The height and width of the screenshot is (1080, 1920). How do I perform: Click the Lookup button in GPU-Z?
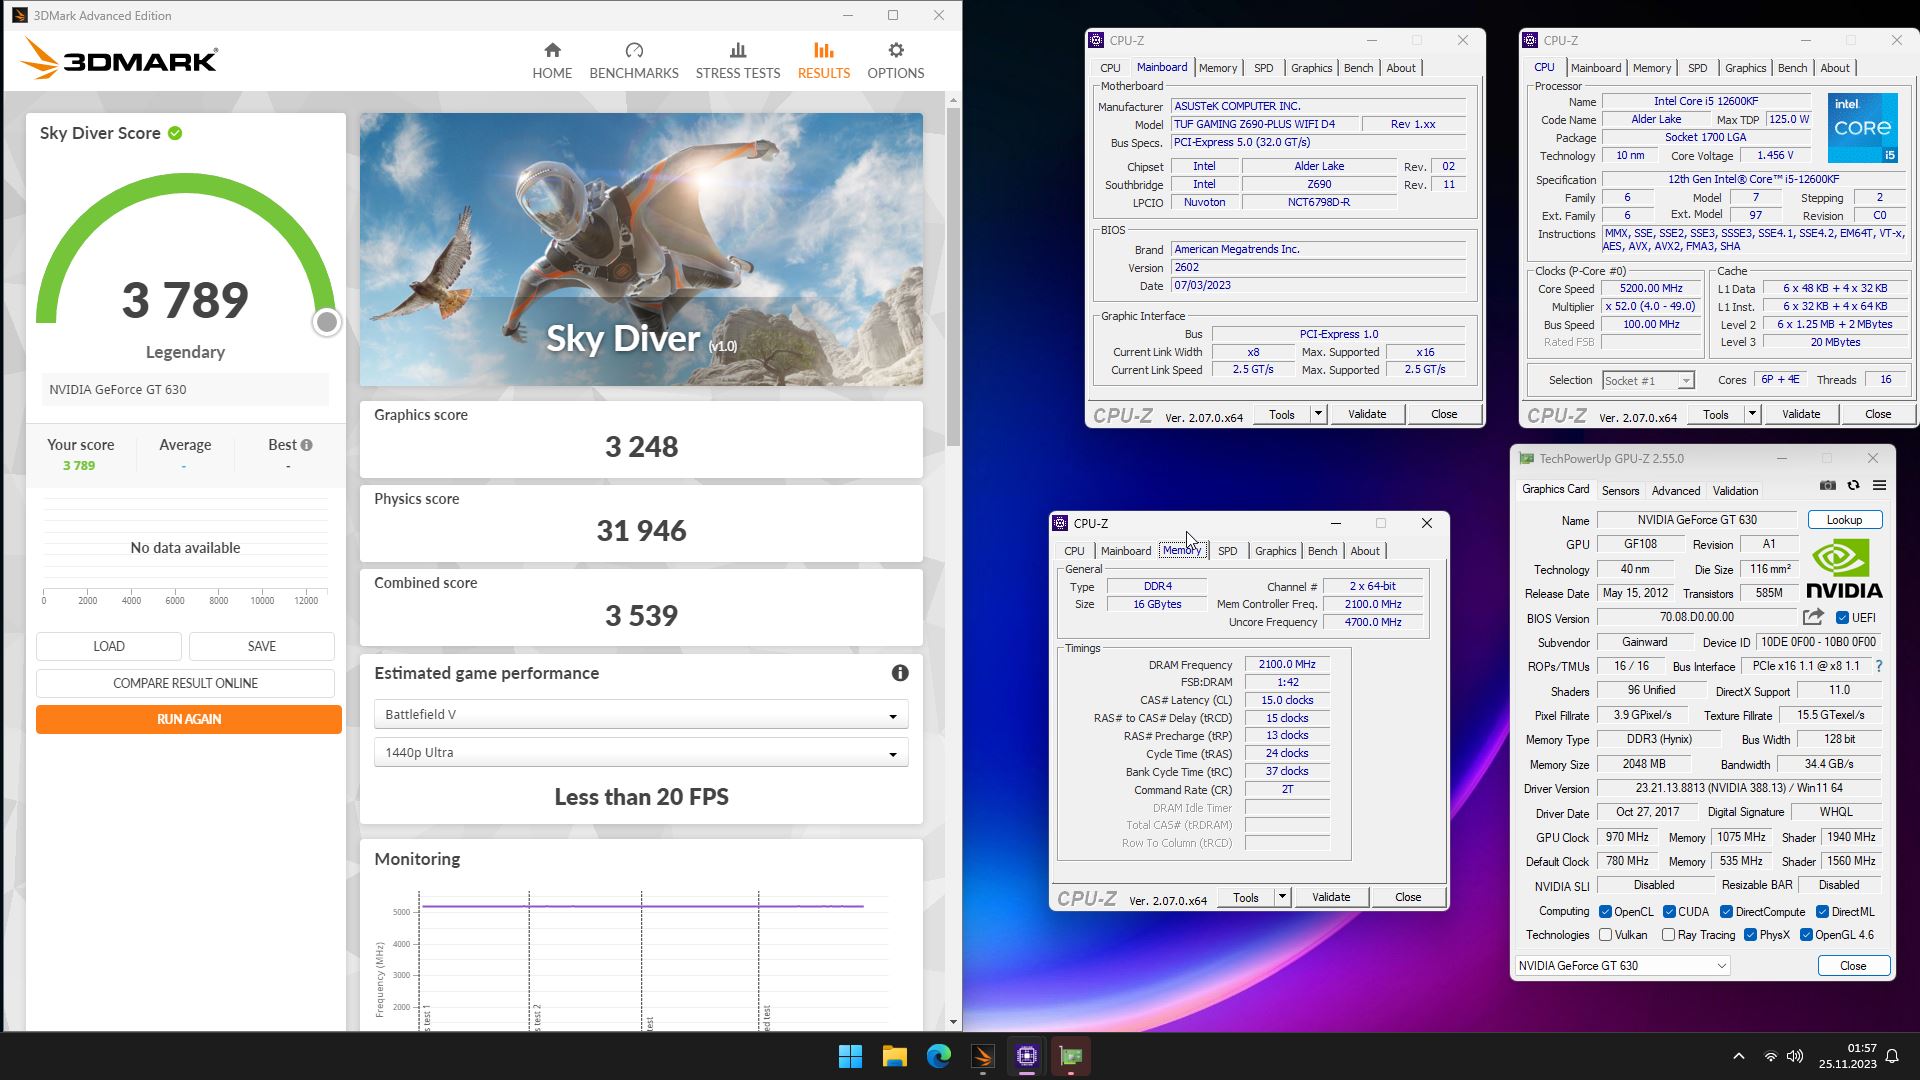(1844, 520)
